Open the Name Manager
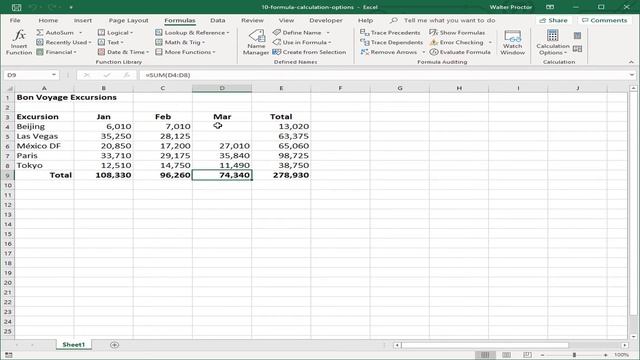Screen dimensions: 640x360 pos(256,42)
